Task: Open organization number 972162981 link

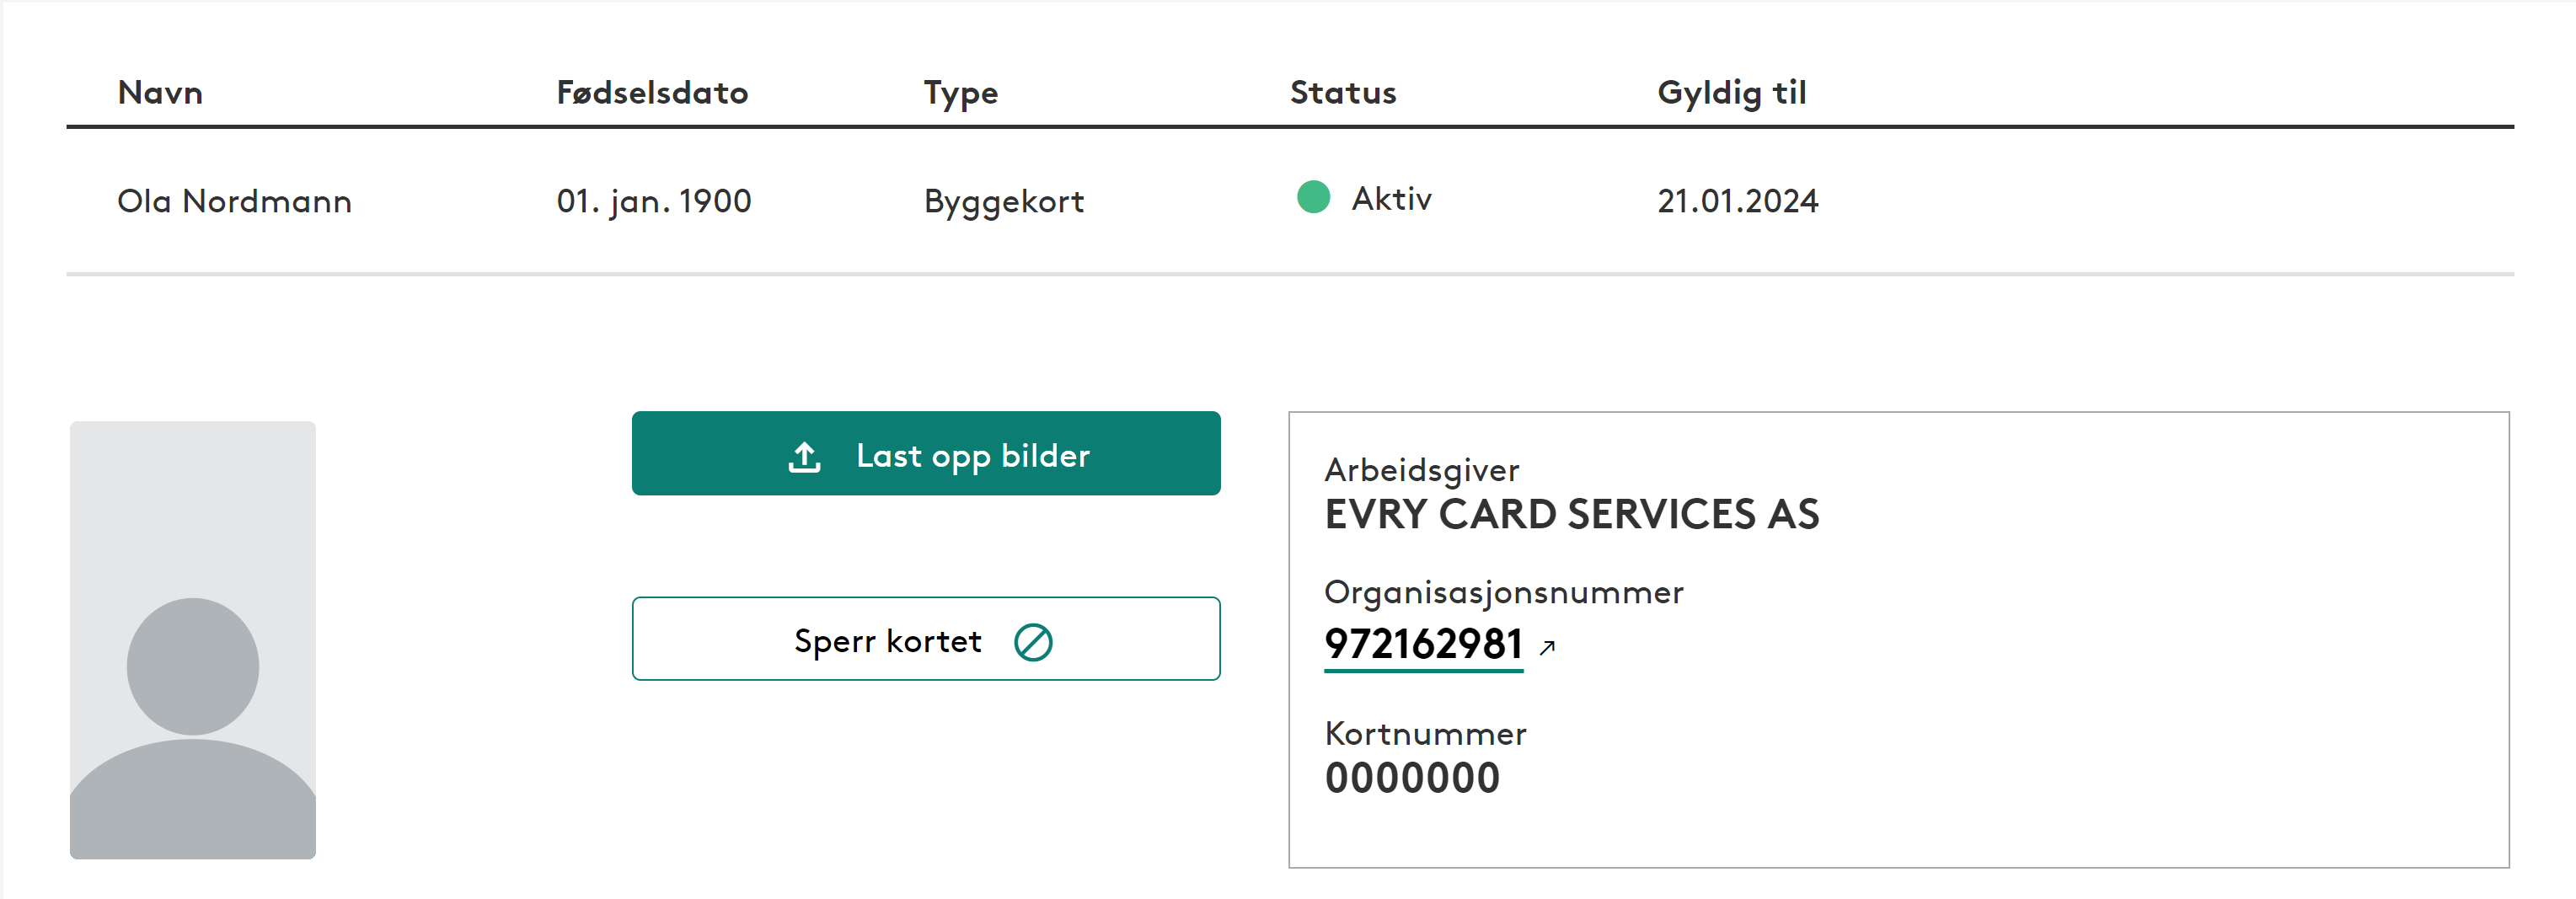Action: (x=1423, y=644)
